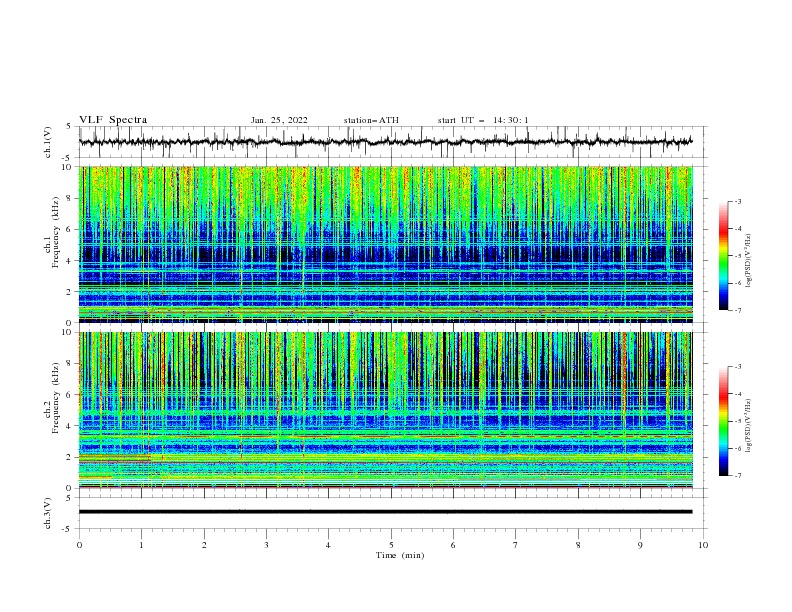Click the "5" tick on the time axis
This screenshot has width=792, height=612.
click(391, 545)
